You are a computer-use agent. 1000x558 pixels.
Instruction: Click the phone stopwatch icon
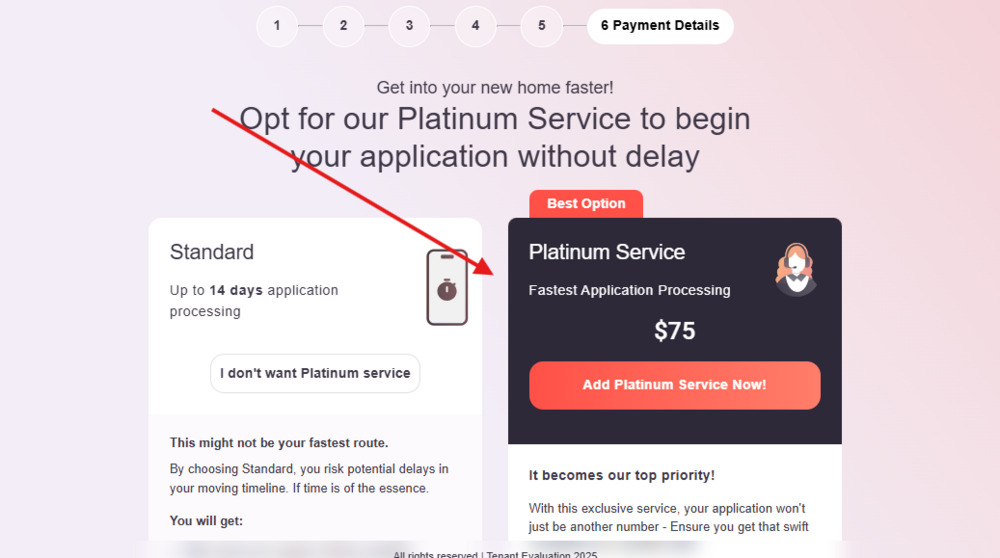447,287
